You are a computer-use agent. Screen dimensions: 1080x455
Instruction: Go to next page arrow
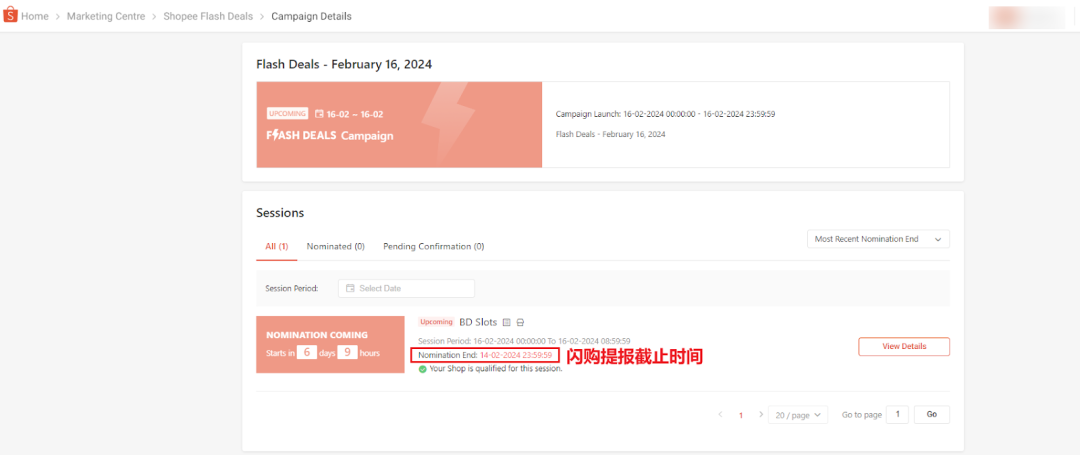(760, 414)
